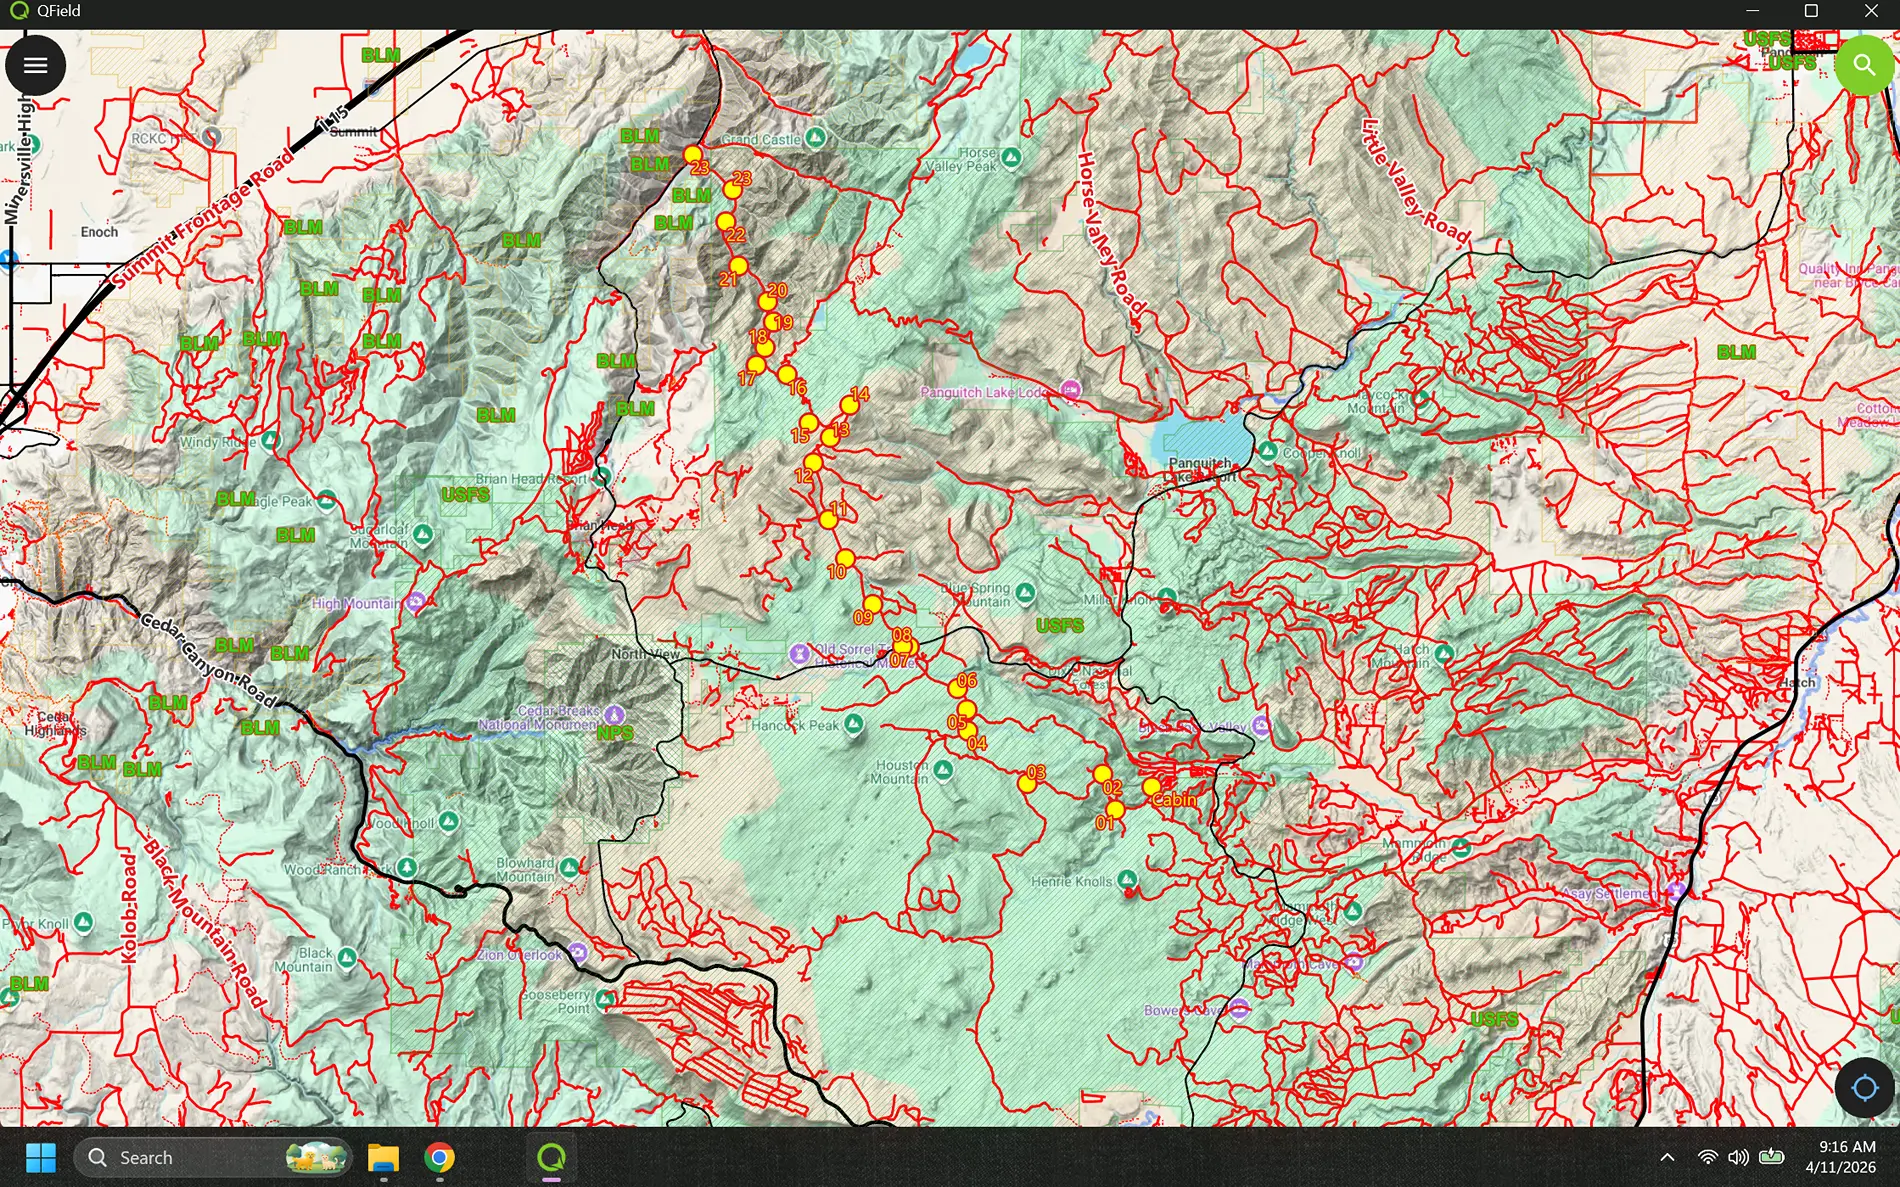This screenshot has width=1900, height=1187.
Task: Open the QField main menu hamburger button
Action: click(36, 65)
